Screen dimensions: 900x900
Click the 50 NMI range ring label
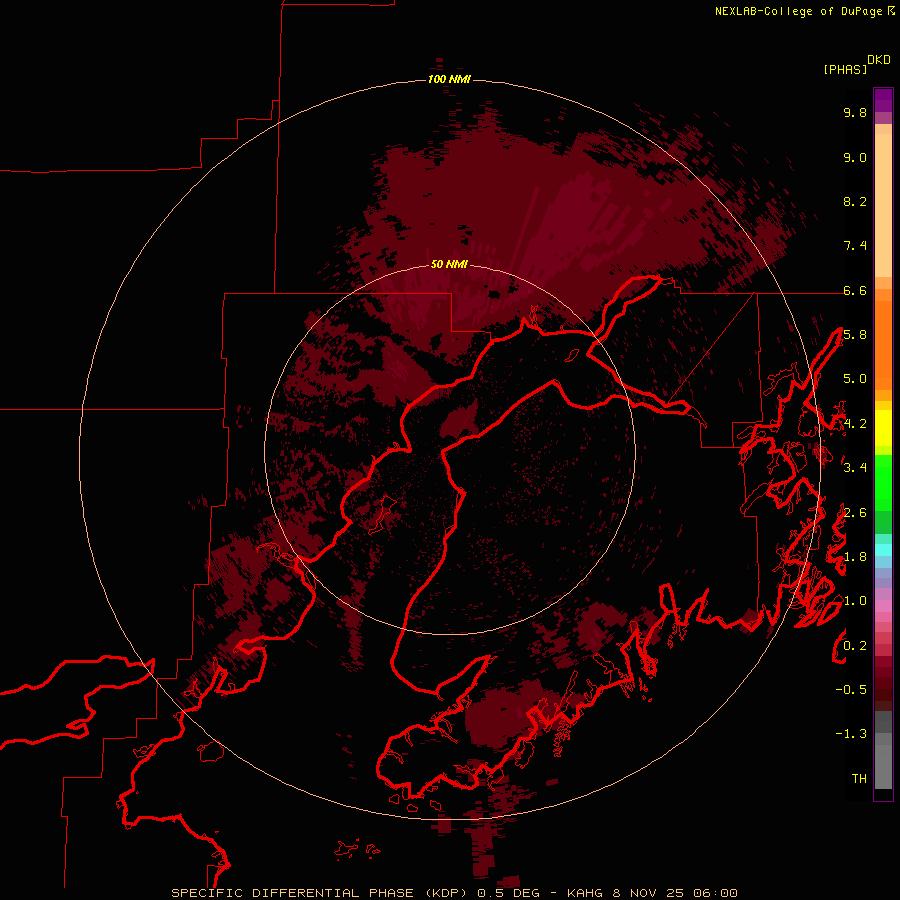pos(449,264)
